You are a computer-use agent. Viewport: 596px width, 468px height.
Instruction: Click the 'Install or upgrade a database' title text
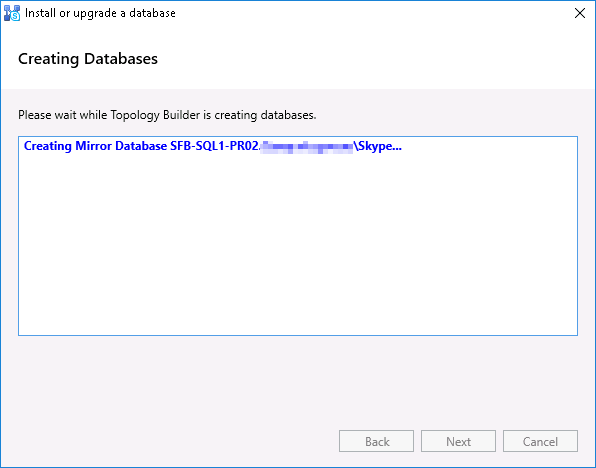click(100, 13)
